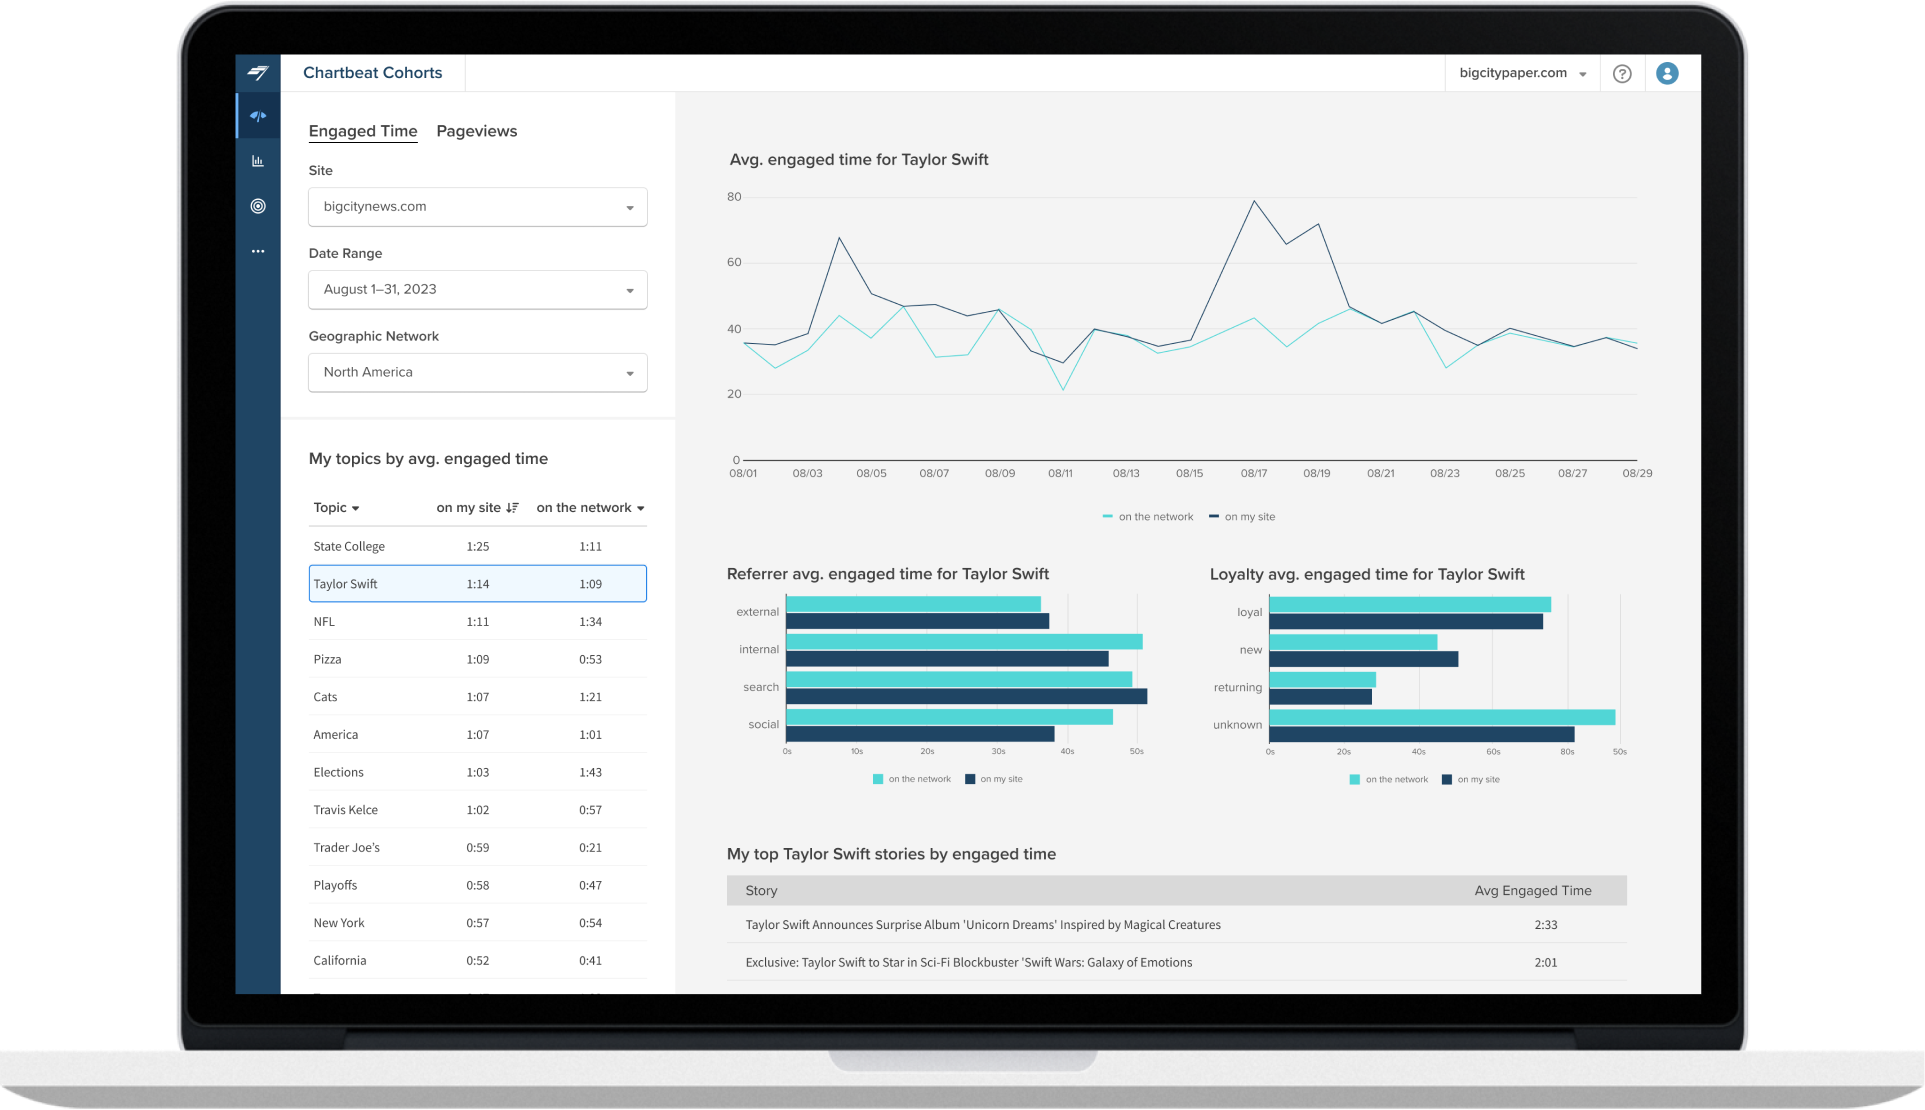This screenshot has height=1110, width=1925.
Task: Select the Engaged Time tab
Action: (363, 131)
